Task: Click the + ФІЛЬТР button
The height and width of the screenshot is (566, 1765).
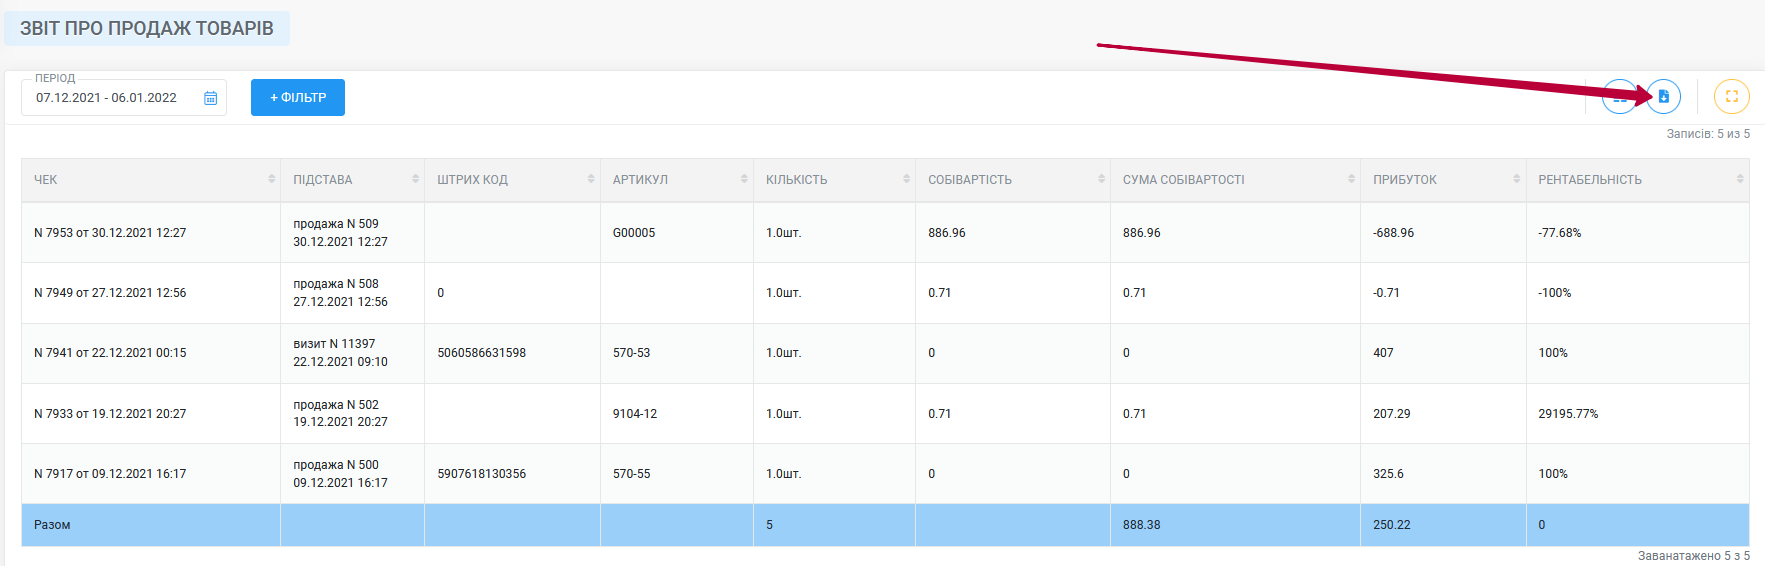Action: tap(298, 98)
